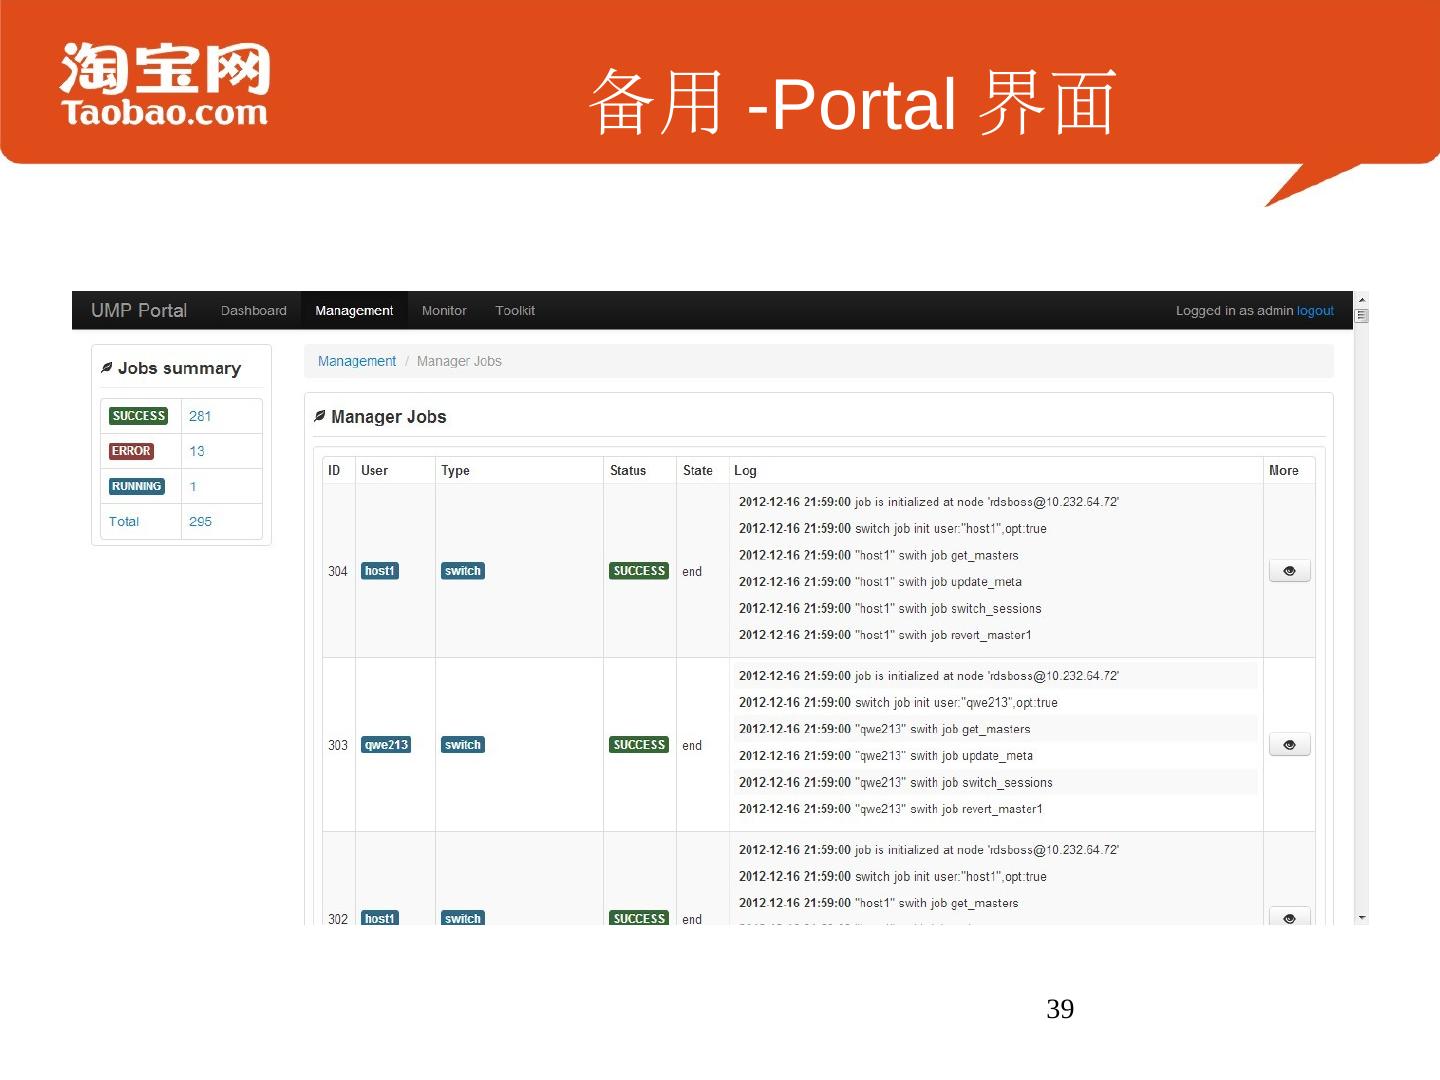Click the eye icon for job 302
The width and height of the screenshot is (1440, 1080).
click(x=1289, y=917)
